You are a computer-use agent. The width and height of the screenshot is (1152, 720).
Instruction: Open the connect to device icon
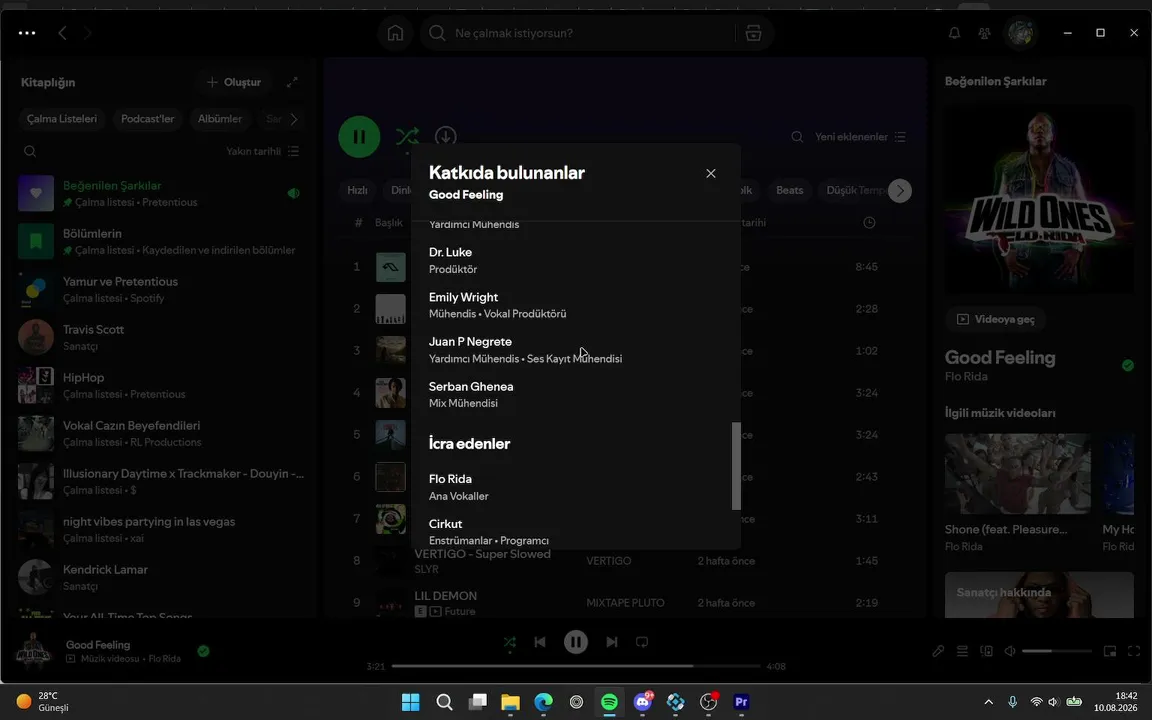[986, 651]
